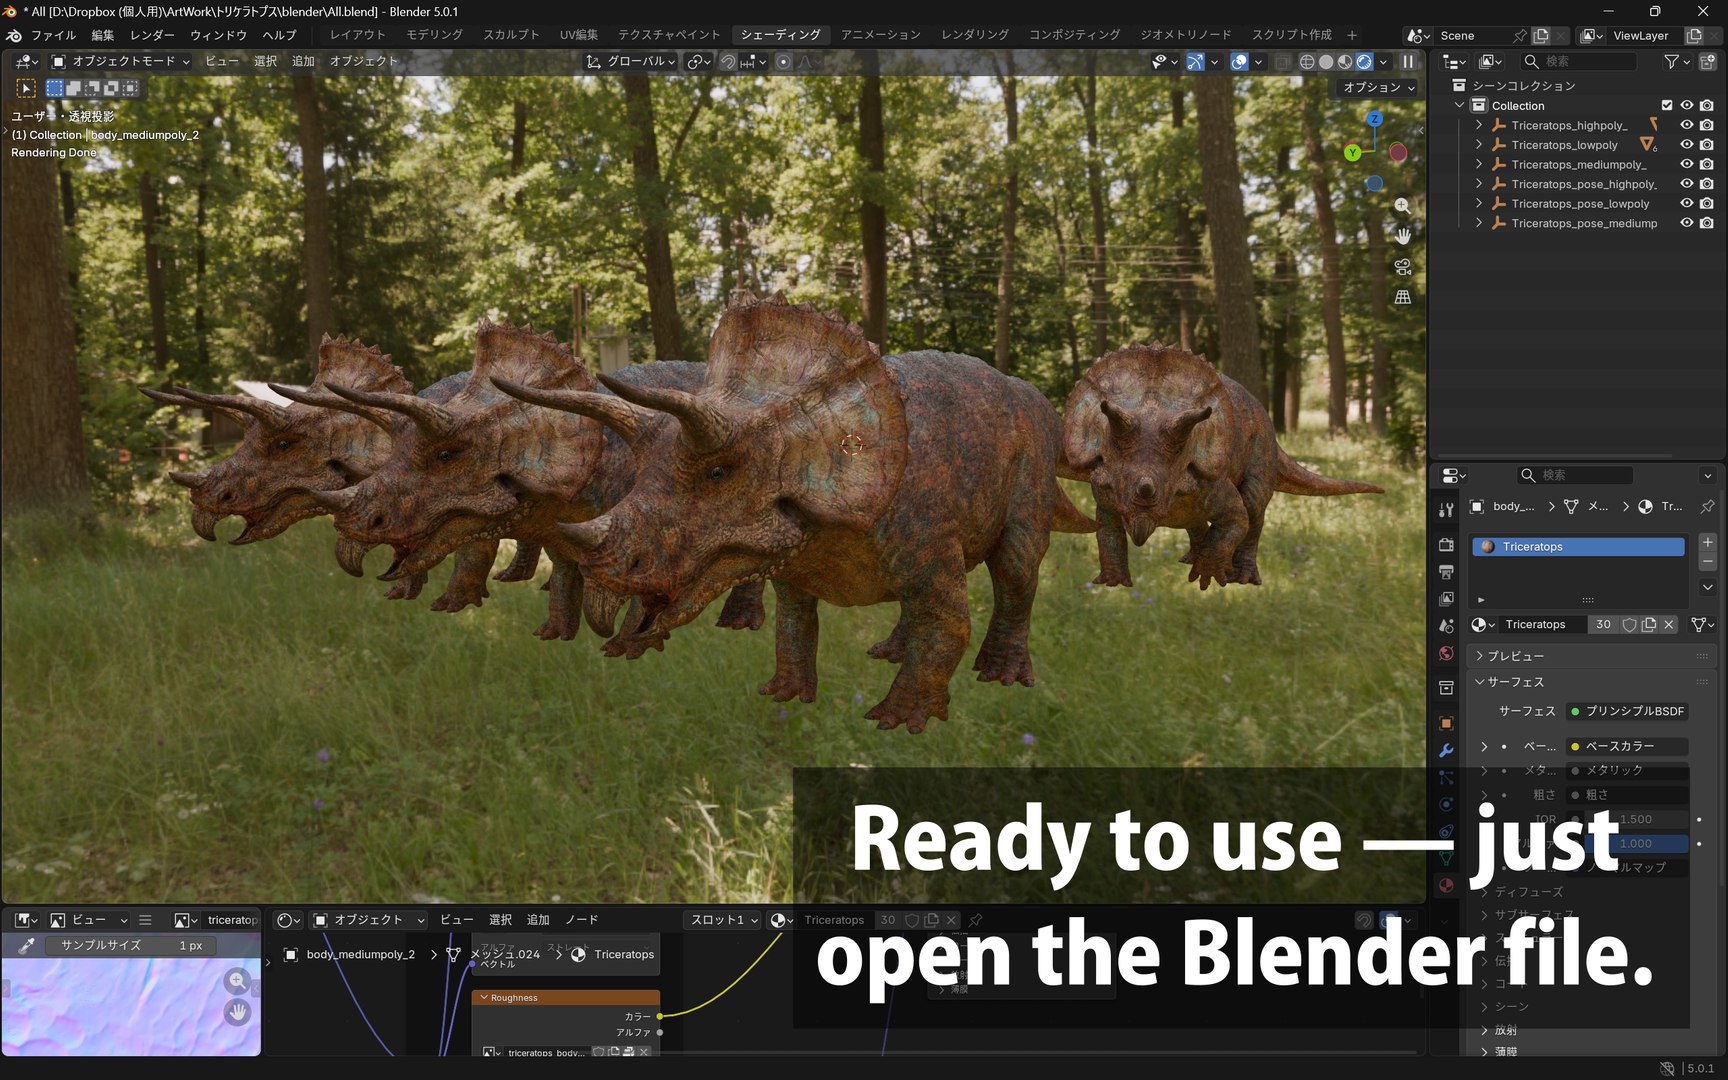Pin the Properties editor context

pyautogui.click(x=1707, y=506)
